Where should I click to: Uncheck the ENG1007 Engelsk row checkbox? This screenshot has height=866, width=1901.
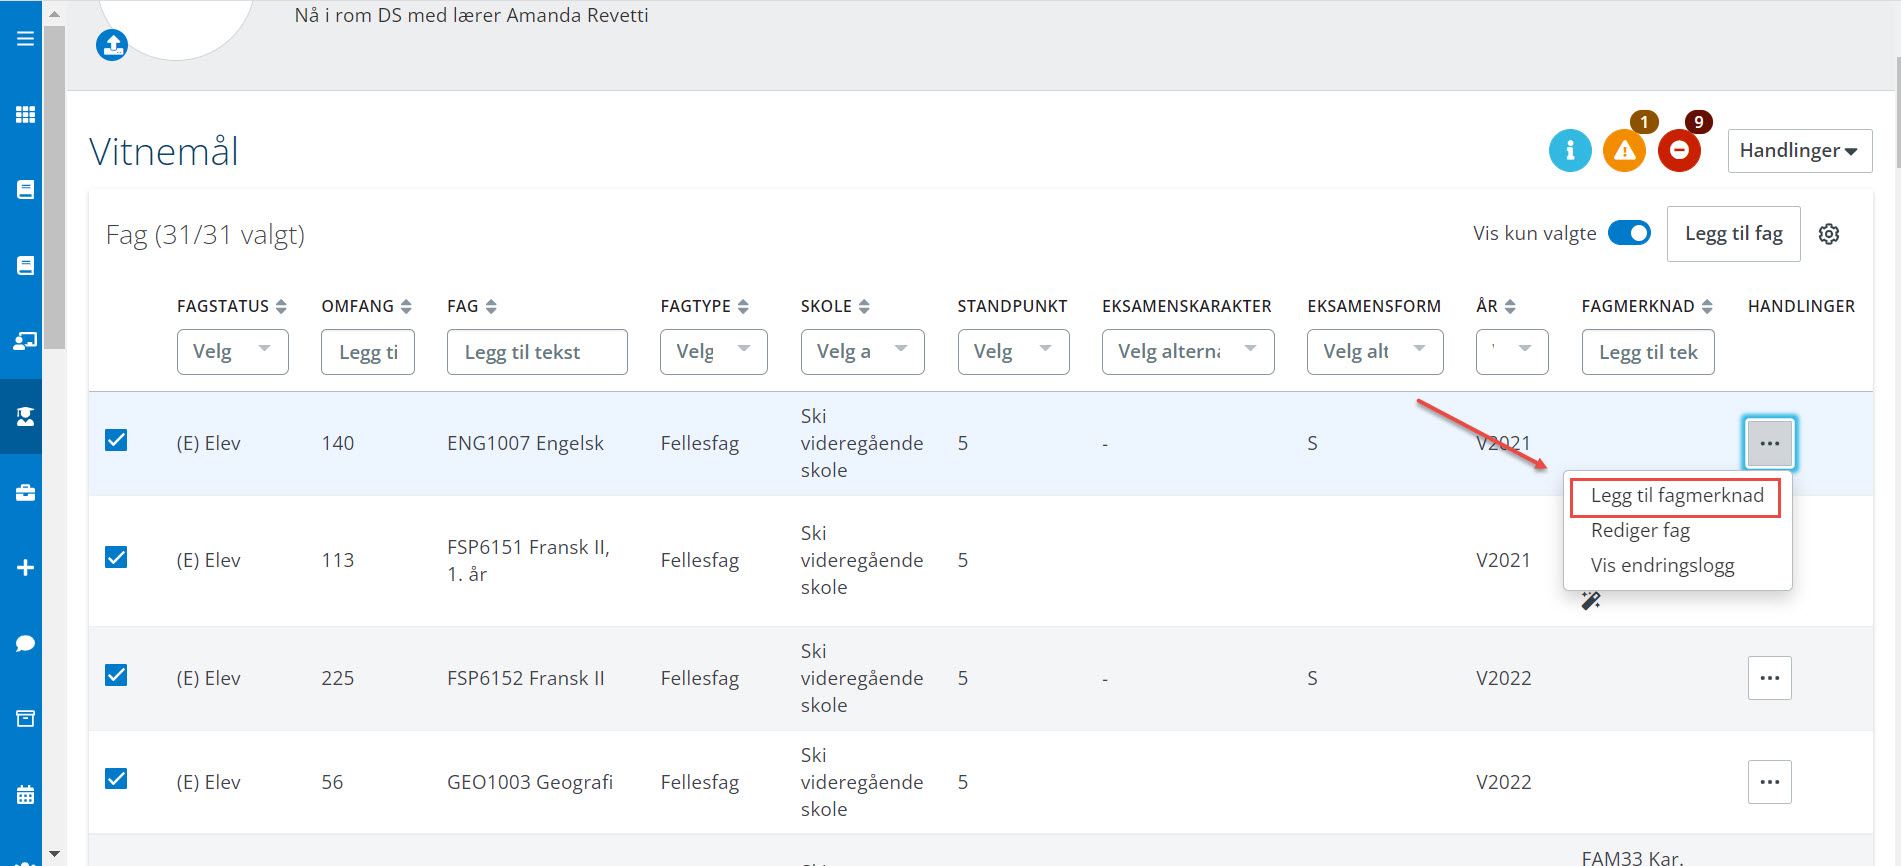[116, 440]
